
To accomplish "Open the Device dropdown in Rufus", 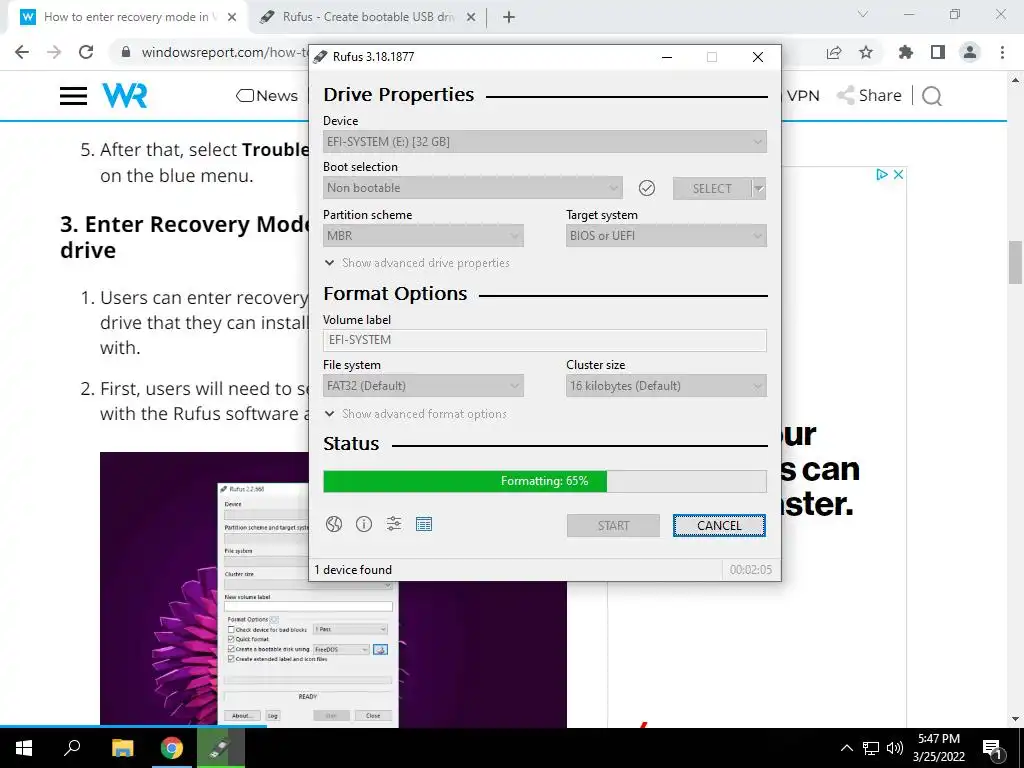I will 545,142.
